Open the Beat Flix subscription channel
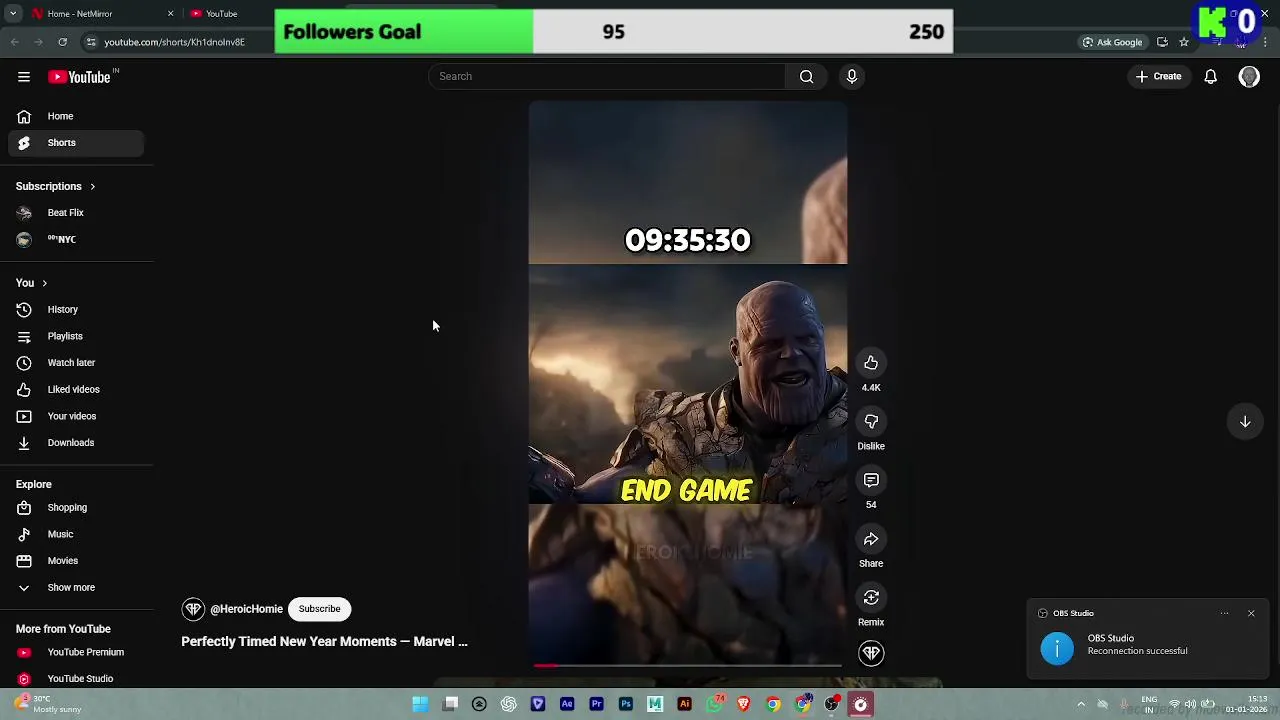 (76, 213)
